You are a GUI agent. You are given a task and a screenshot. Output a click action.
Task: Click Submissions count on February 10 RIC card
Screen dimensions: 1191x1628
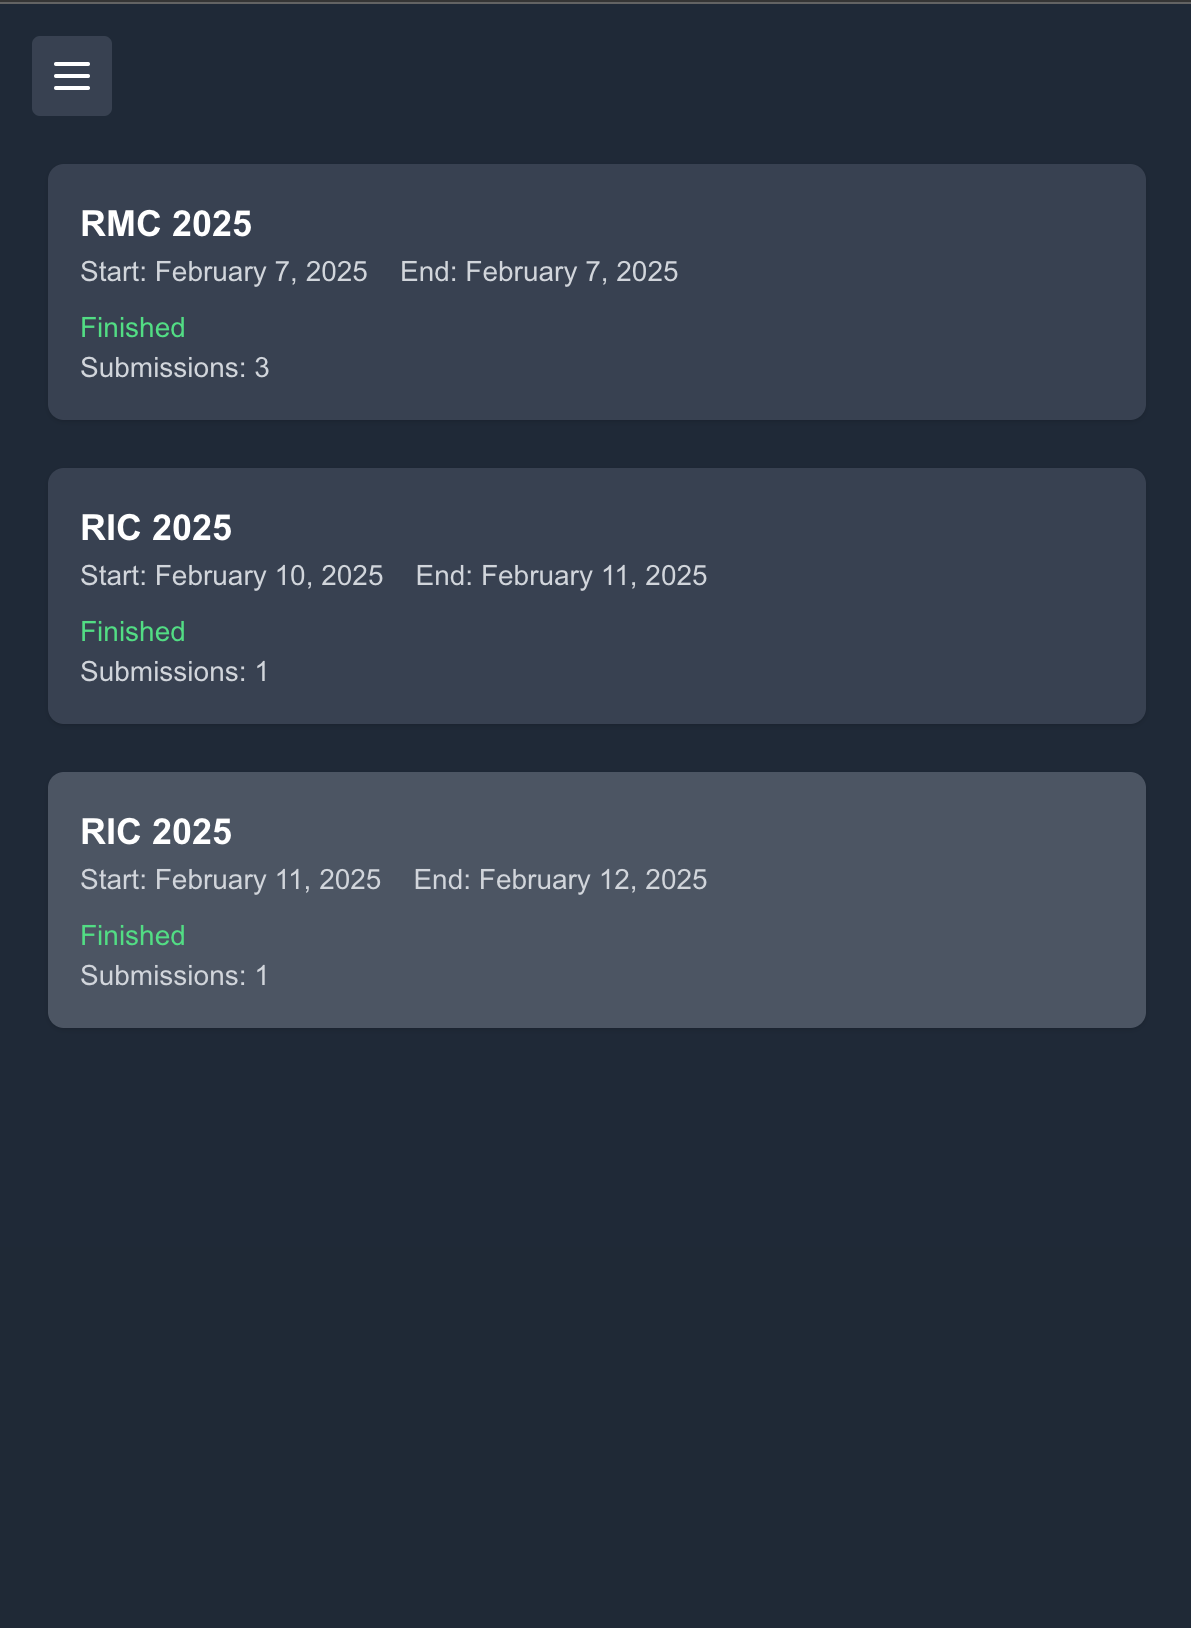[175, 672]
